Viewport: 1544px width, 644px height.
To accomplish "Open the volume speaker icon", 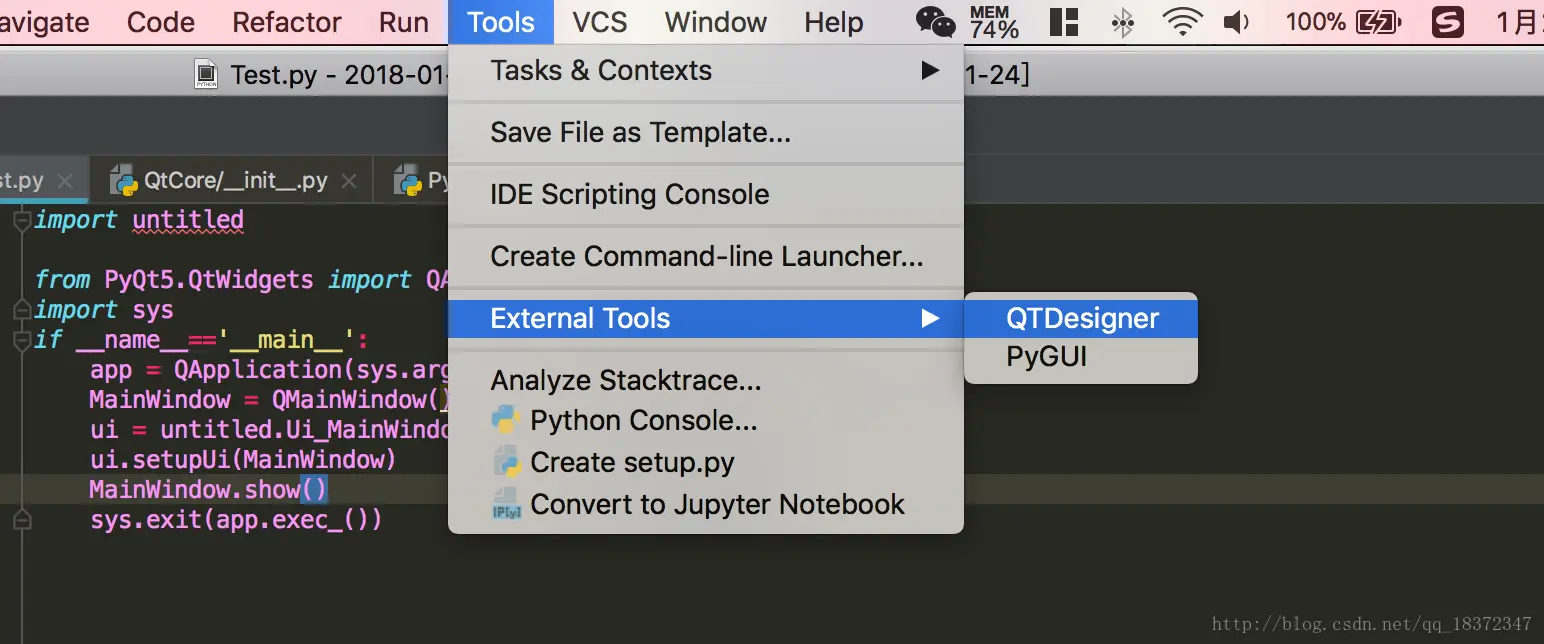I will pos(1237,22).
